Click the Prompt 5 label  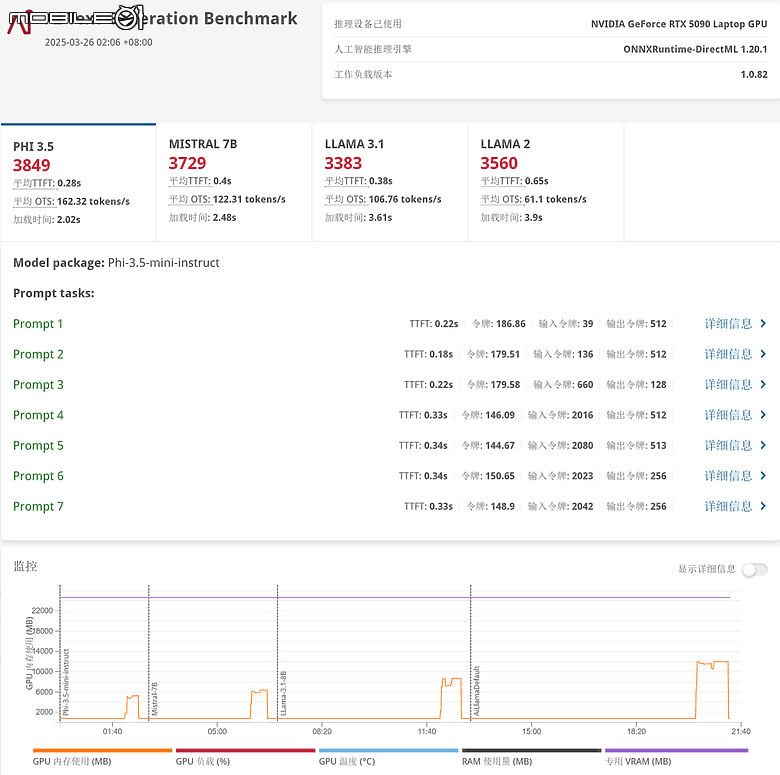(38, 445)
